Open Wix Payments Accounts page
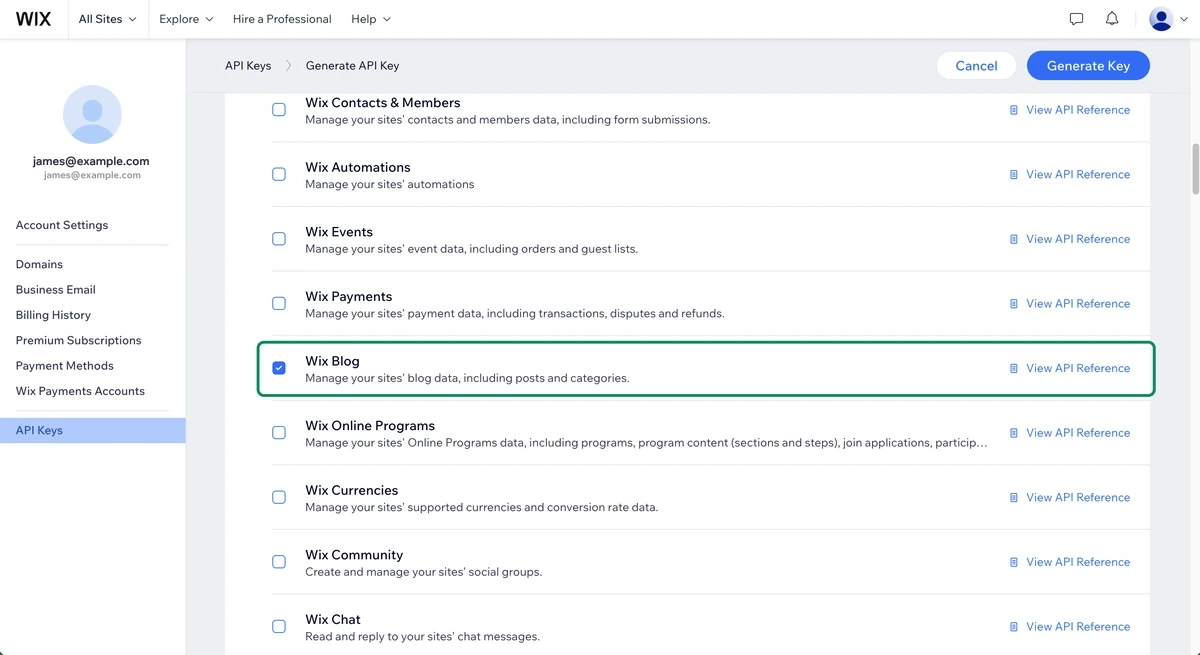The image size is (1200, 655). tap(80, 391)
